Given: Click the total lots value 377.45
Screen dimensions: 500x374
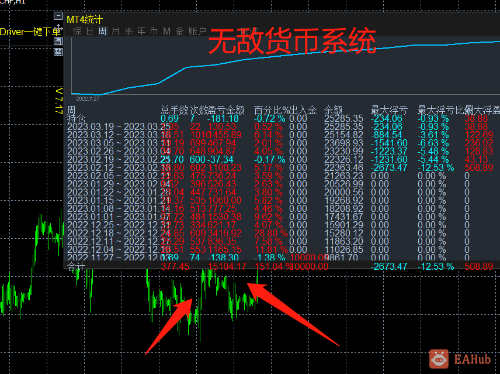Looking at the screenshot, I should (175, 266).
